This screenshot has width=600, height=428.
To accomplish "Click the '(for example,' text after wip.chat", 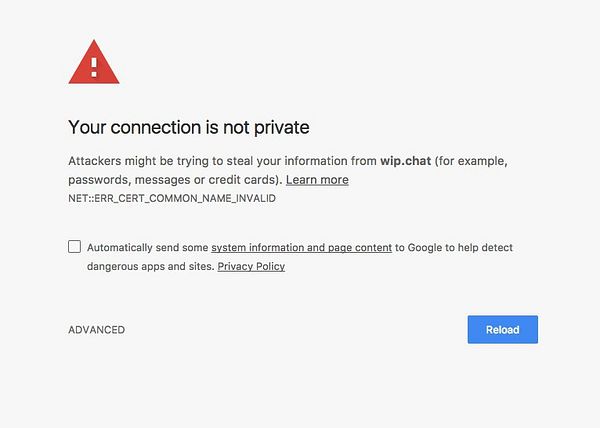I will pyautogui.click(x=471, y=161).
